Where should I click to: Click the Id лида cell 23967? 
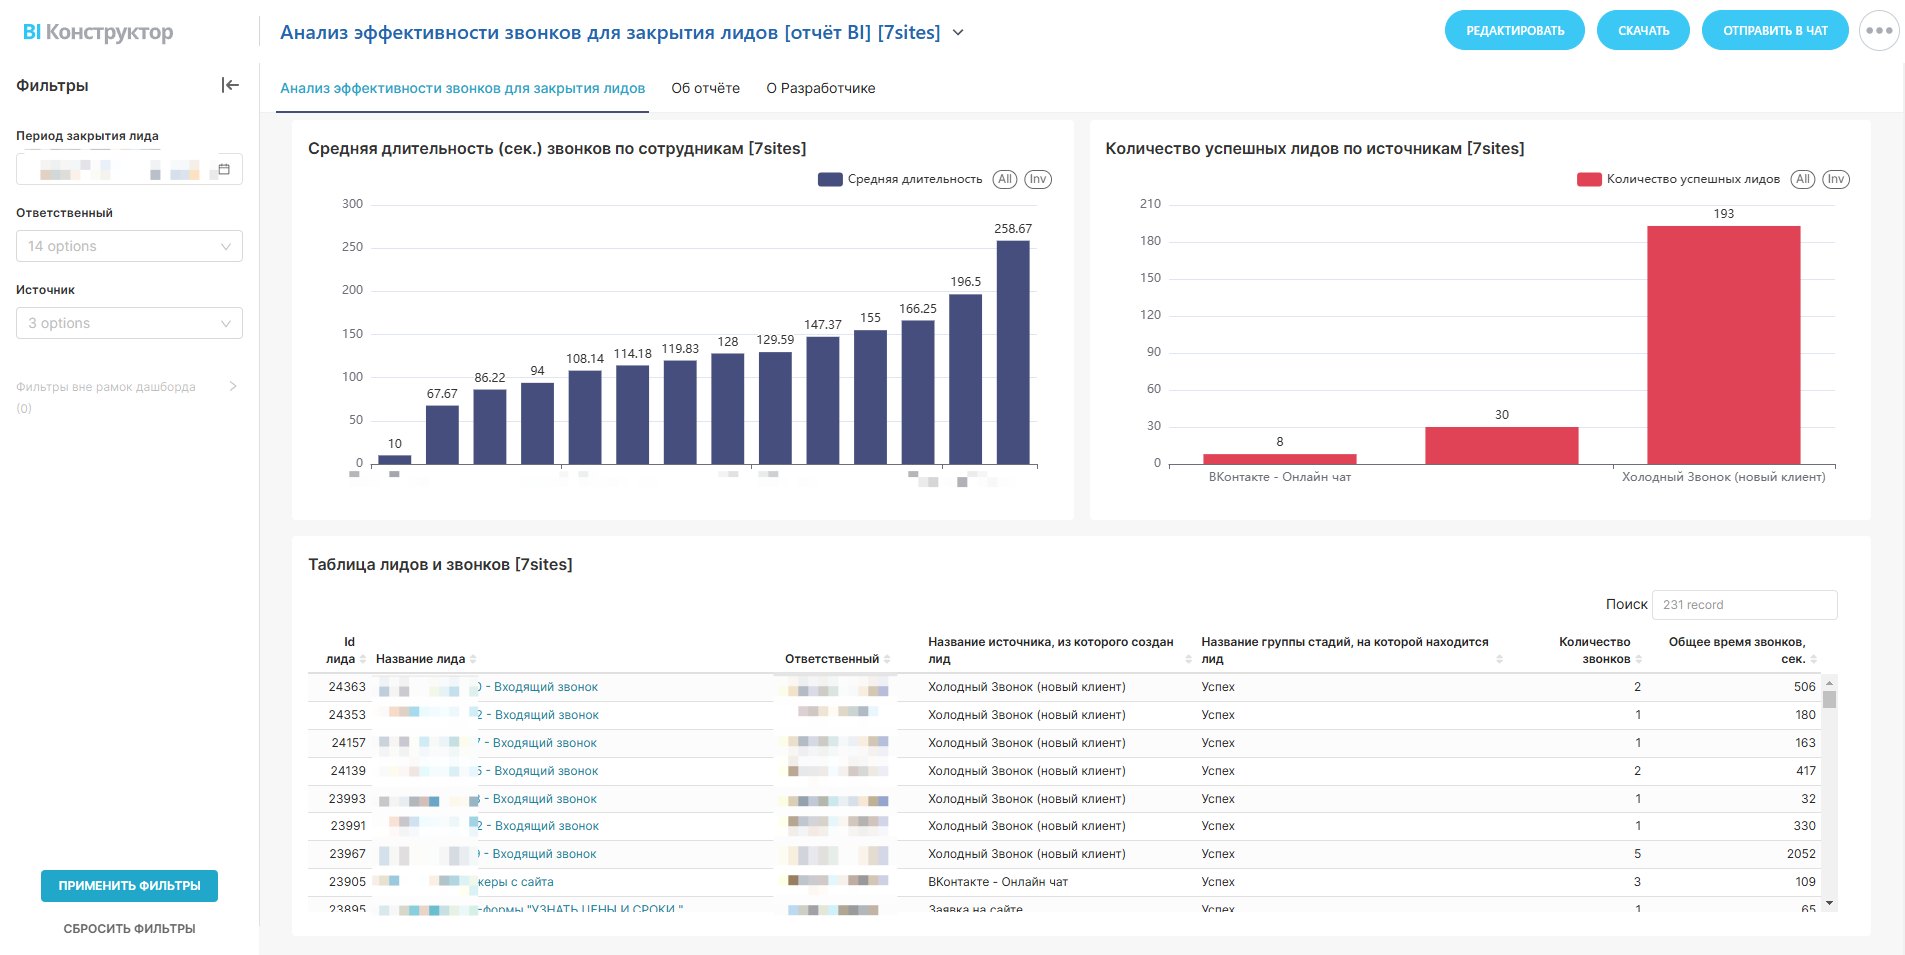coord(347,854)
